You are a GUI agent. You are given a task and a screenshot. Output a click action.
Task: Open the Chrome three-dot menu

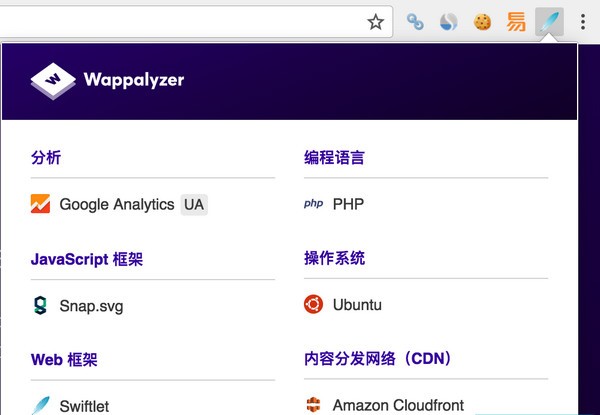[x=583, y=22]
